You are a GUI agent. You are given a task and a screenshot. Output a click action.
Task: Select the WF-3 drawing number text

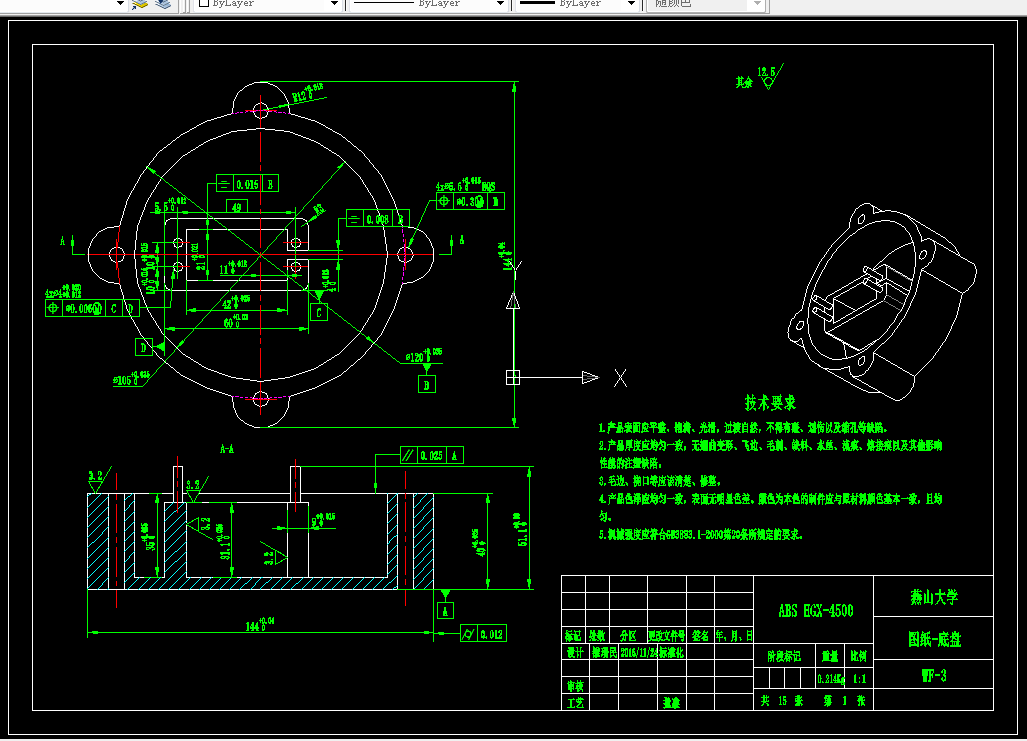click(934, 675)
